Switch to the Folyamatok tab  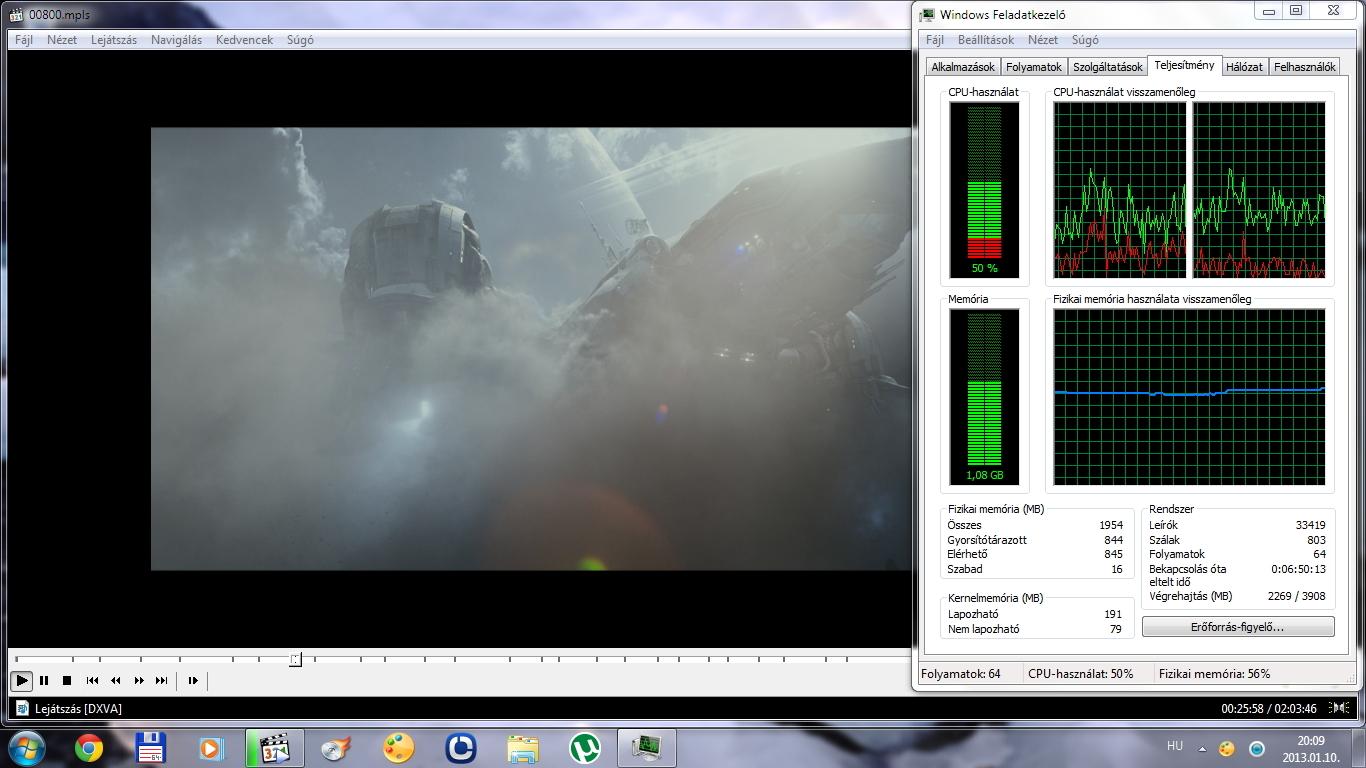[x=1034, y=67]
